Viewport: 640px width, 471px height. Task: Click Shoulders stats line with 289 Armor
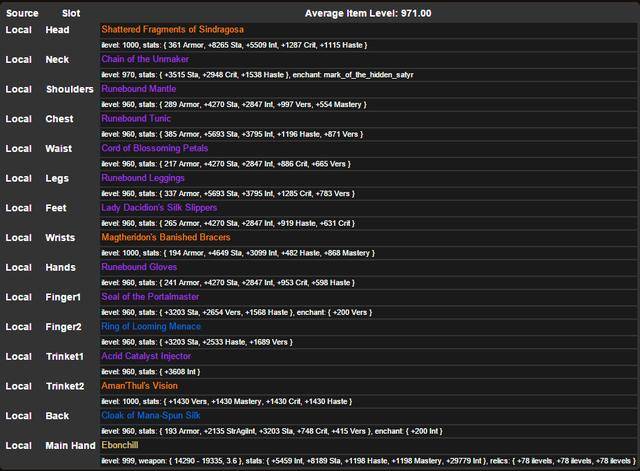(x=234, y=105)
